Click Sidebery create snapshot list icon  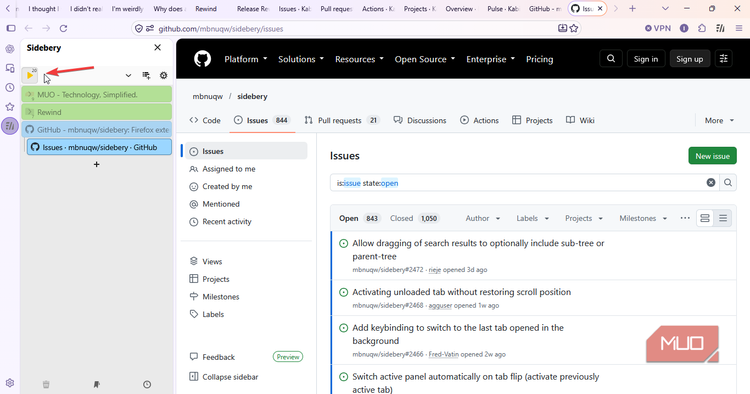point(146,76)
